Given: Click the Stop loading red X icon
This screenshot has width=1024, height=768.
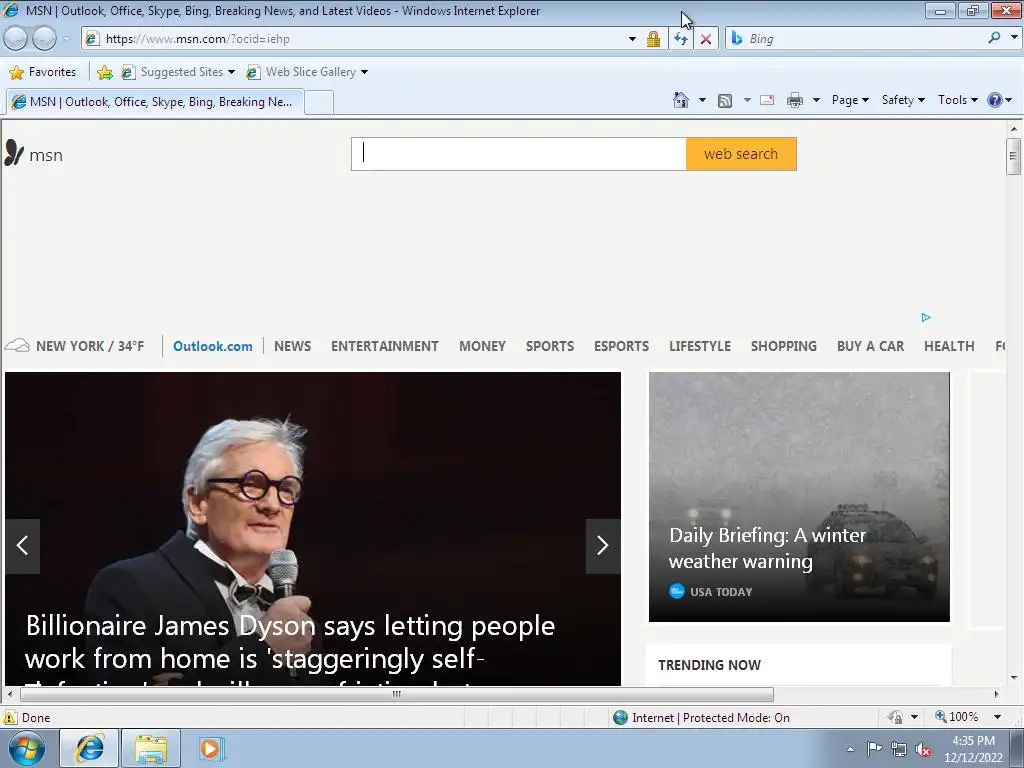Looking at the screenshot, I should point(706,39).
